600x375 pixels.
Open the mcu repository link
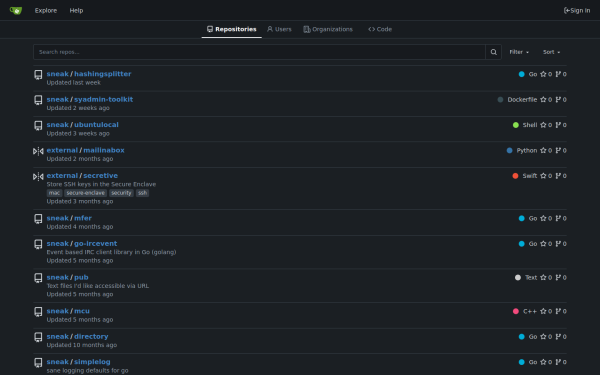[82, 311]
